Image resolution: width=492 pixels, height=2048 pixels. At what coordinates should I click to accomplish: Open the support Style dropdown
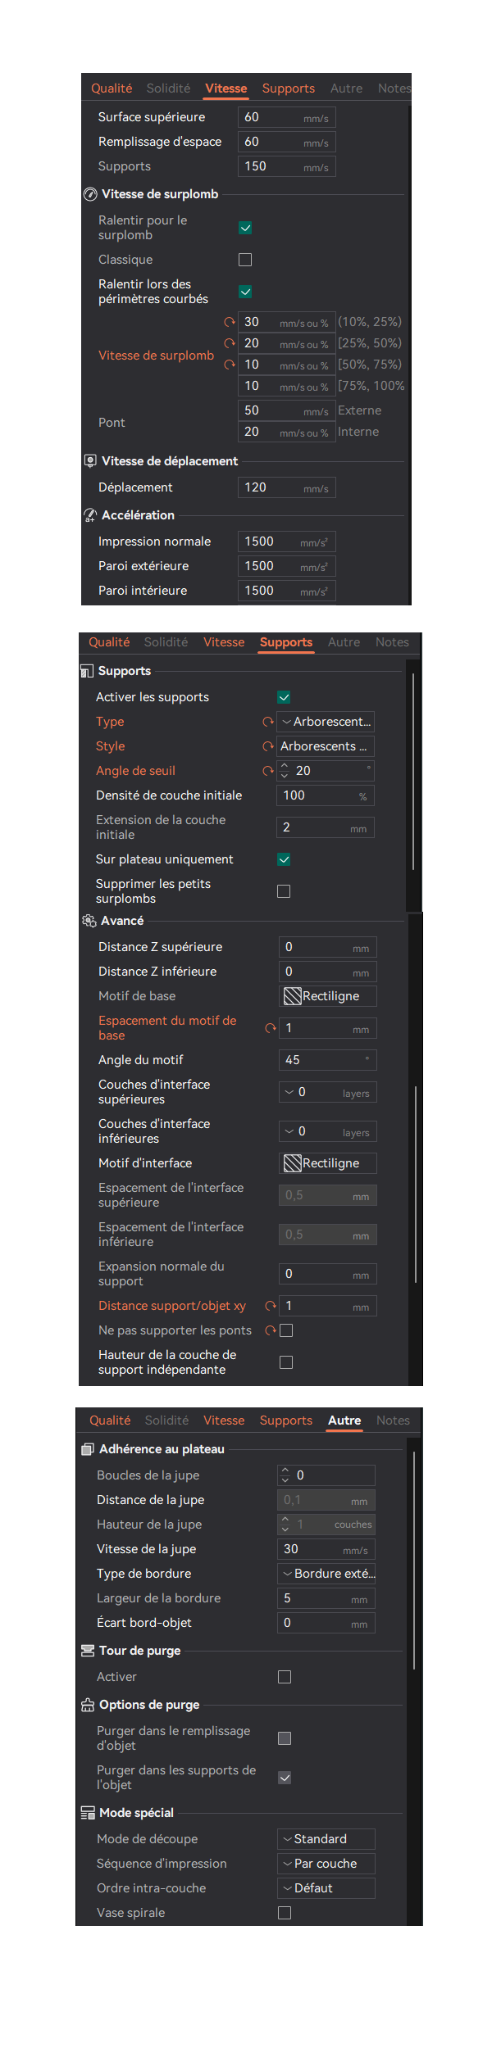click(x=326, y=746)
